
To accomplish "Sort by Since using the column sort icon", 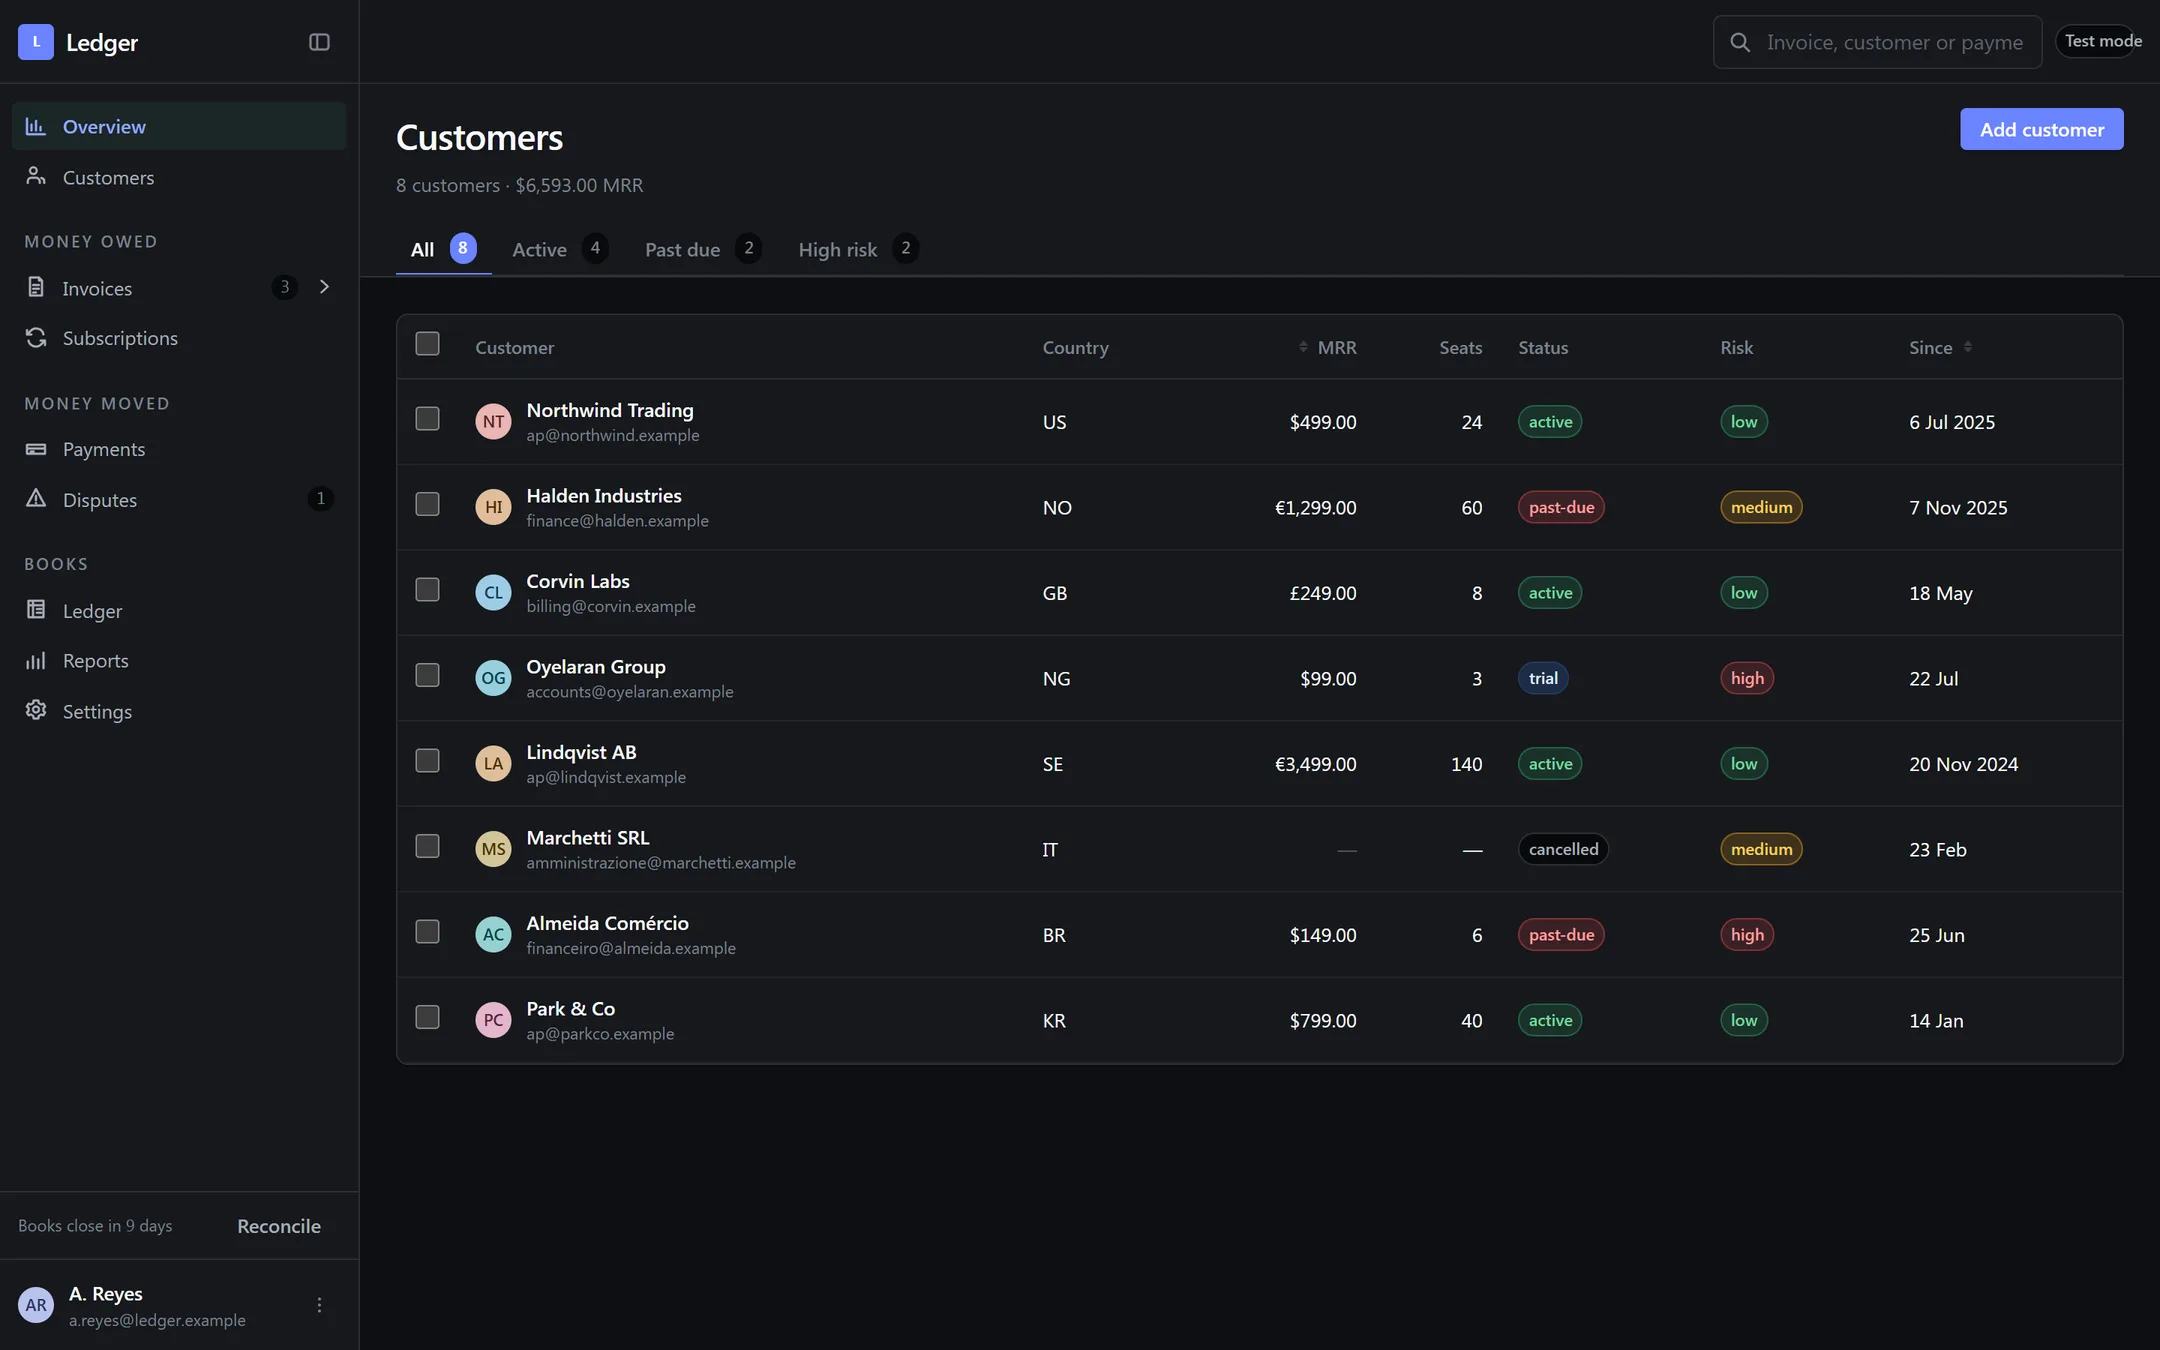I will (x=1968, y=347).
